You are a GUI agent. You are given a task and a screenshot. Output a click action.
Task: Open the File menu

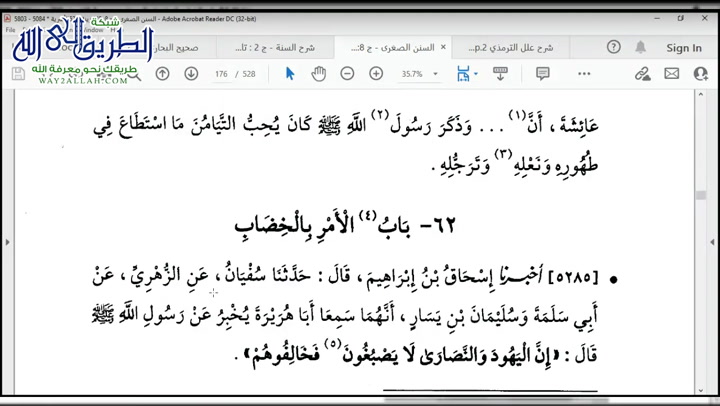[10, 30]
